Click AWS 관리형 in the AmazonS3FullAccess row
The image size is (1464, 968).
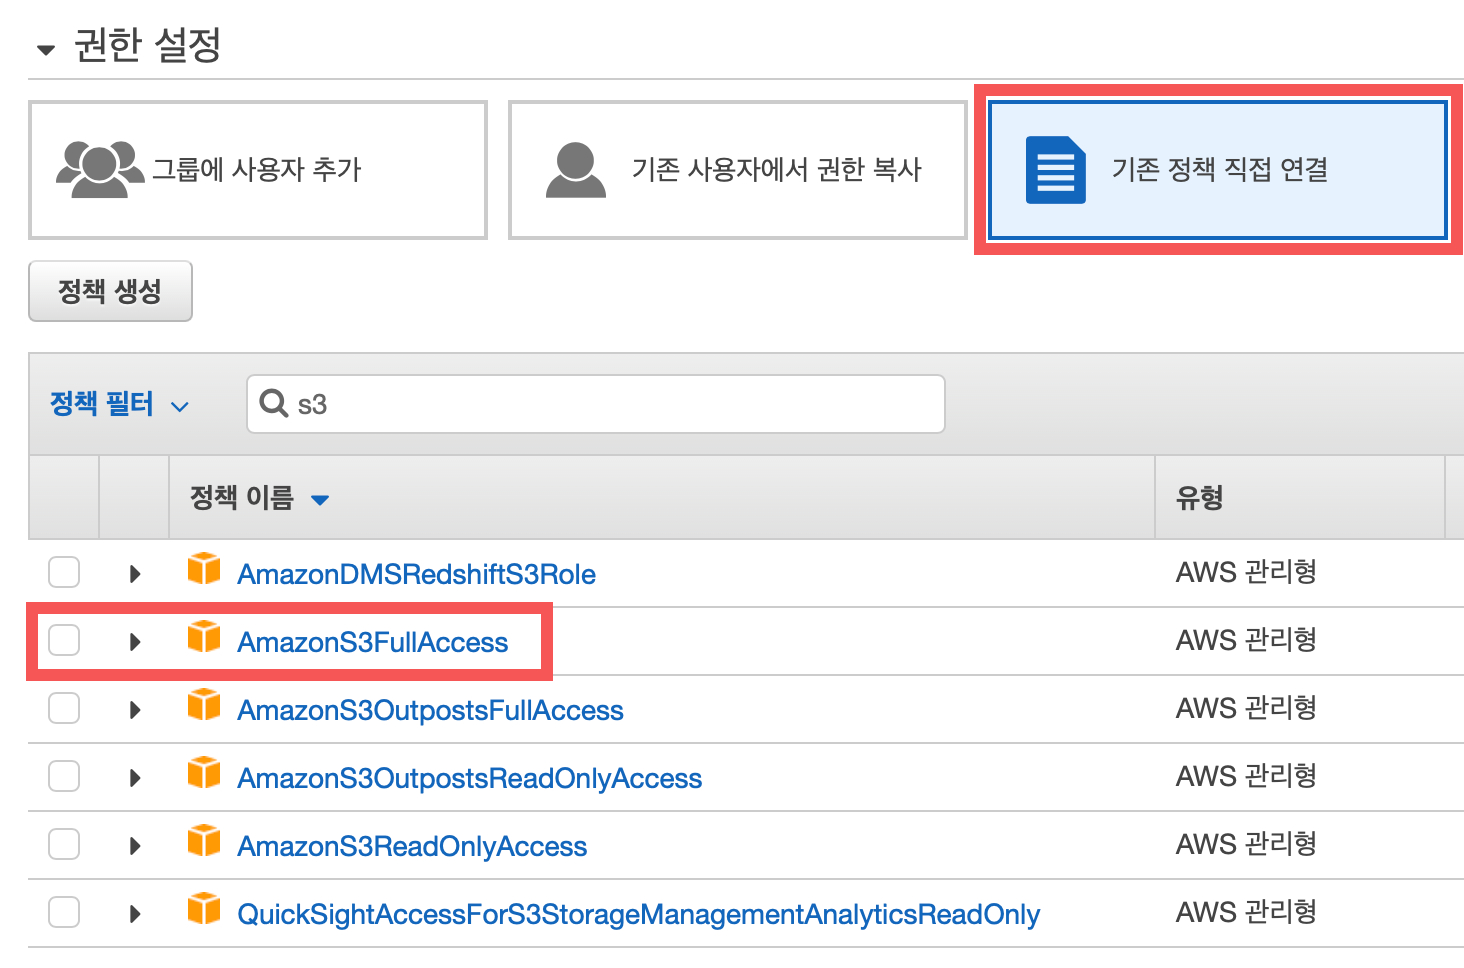pyautogui.click(x=1246, y=640)
